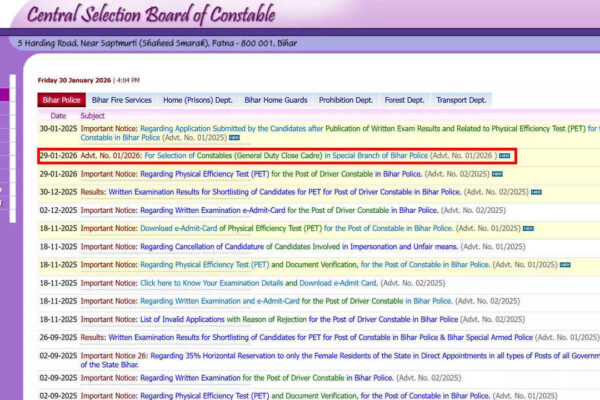This screenshot has width=600, height=400.
Task: Click the NEW badge on 30-01-2025 notice row
Action: click(234, 137)
